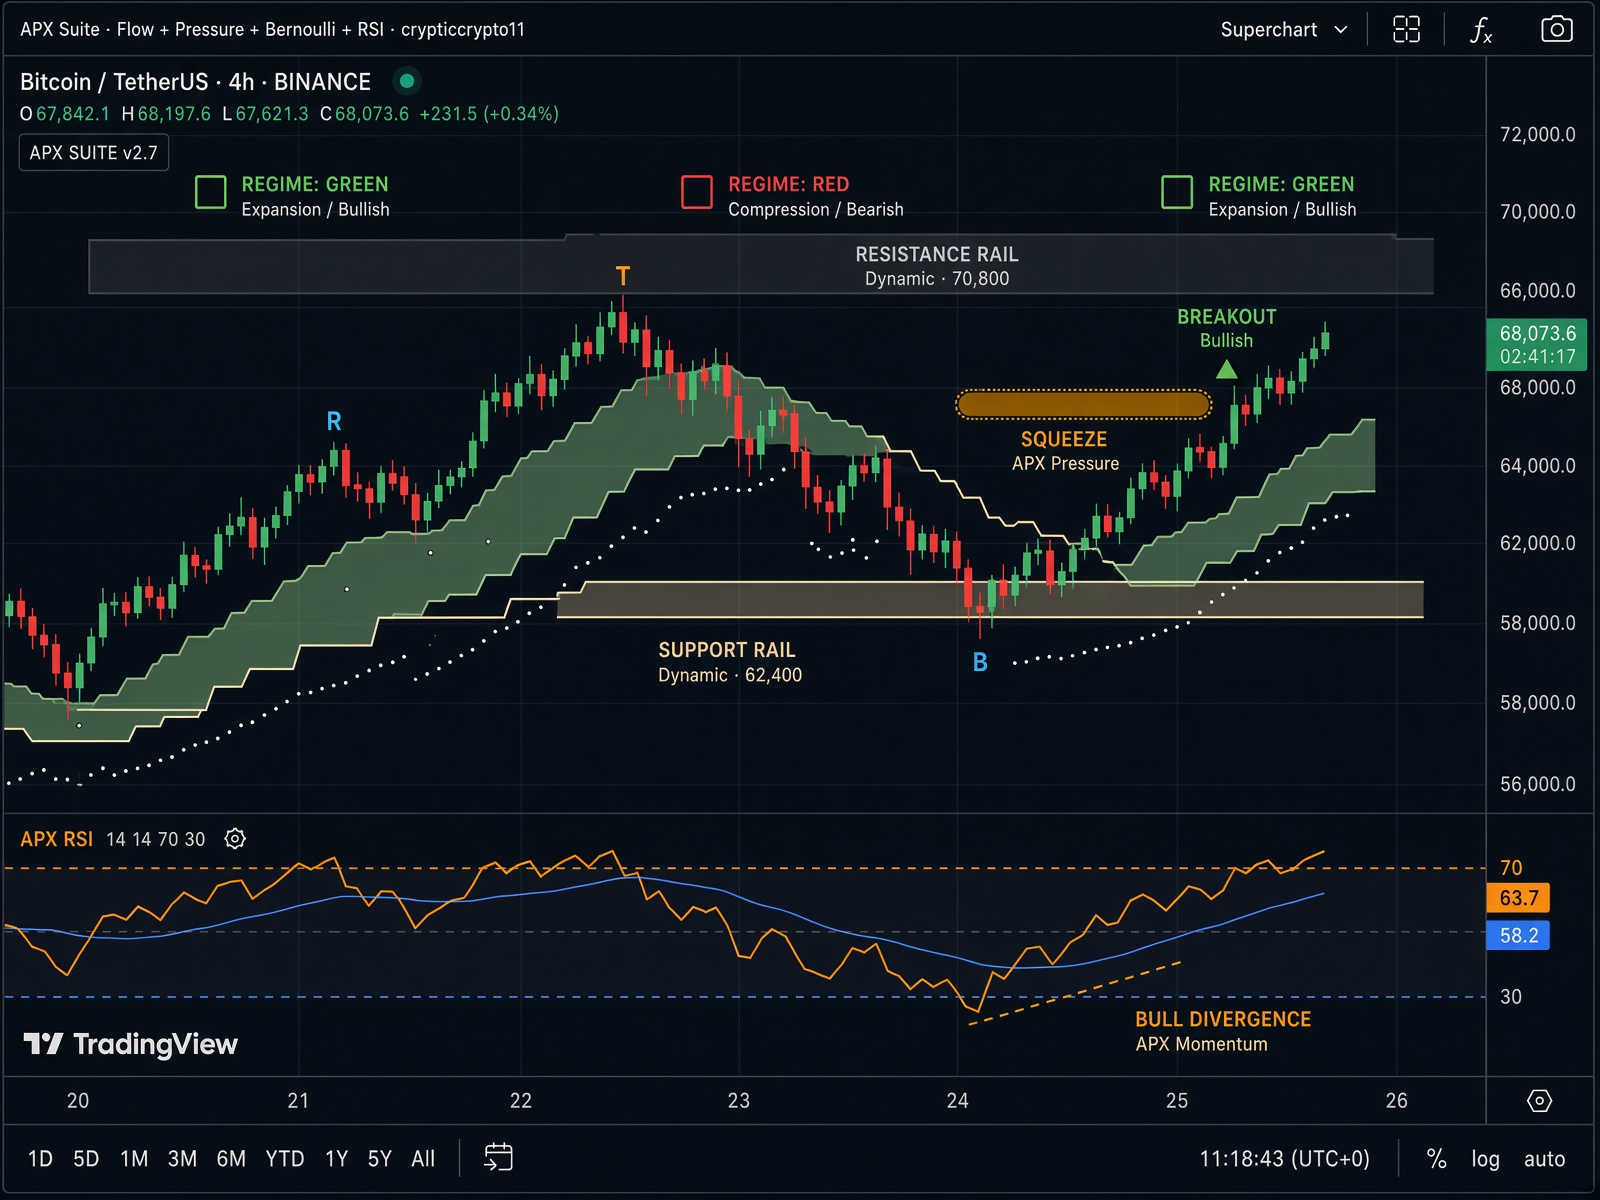Viewport: 1600px width, 1200px height.
Task: Click the current price label 68,073.6
Action: (1537, 344)
